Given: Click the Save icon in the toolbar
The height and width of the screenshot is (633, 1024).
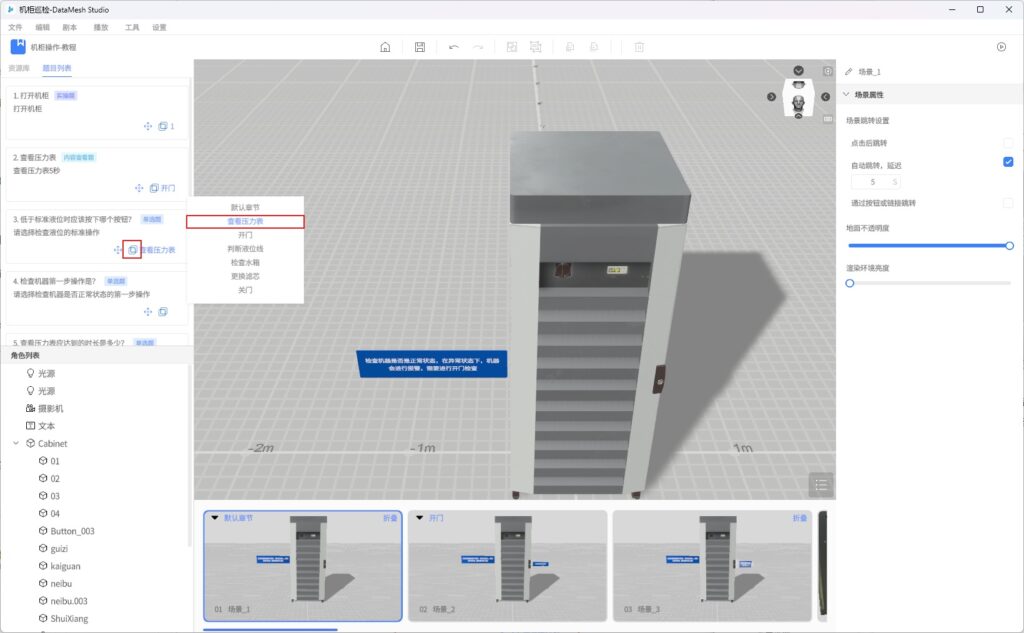Looking at the screenshot, I should (x=420, y=47).
